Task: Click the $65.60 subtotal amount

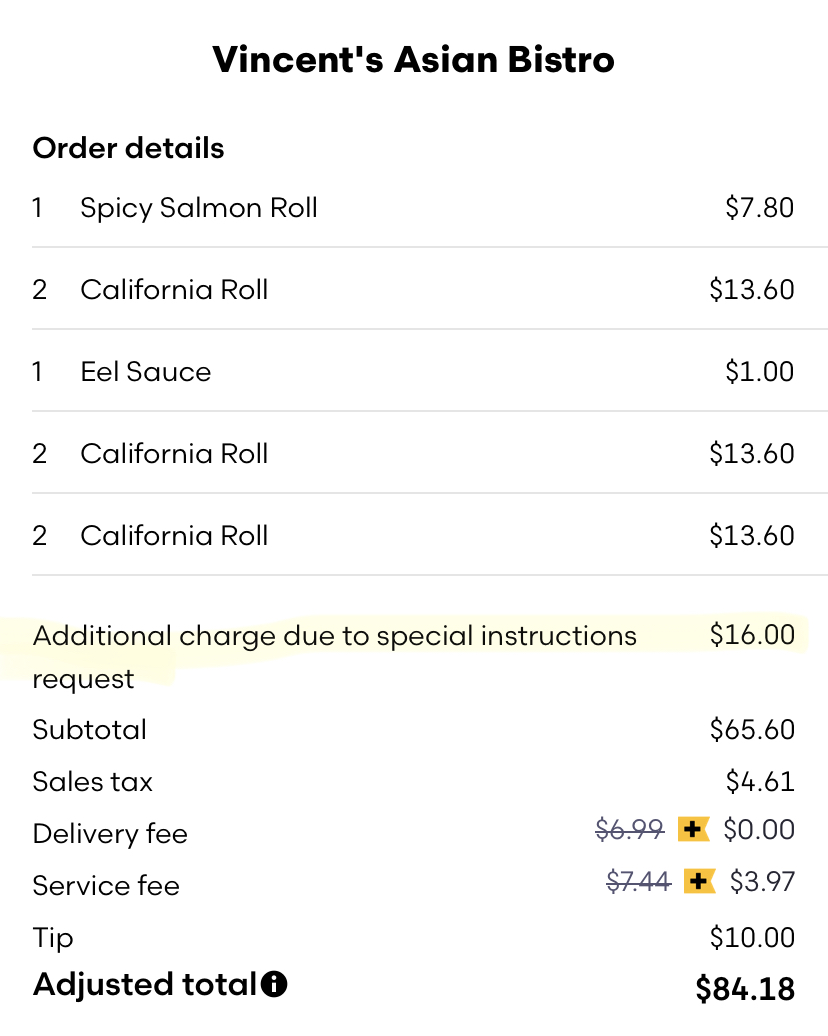Action: coord(752,730)
